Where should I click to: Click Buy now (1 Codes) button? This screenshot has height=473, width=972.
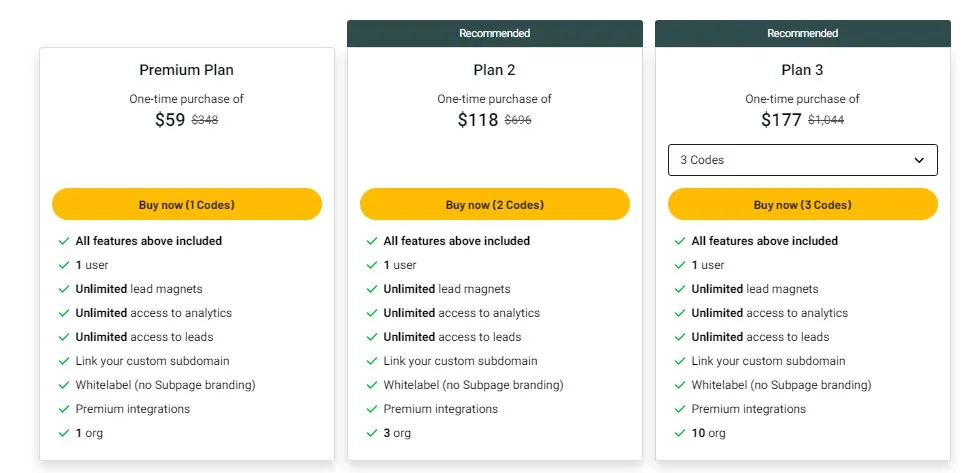click(186, 204)
